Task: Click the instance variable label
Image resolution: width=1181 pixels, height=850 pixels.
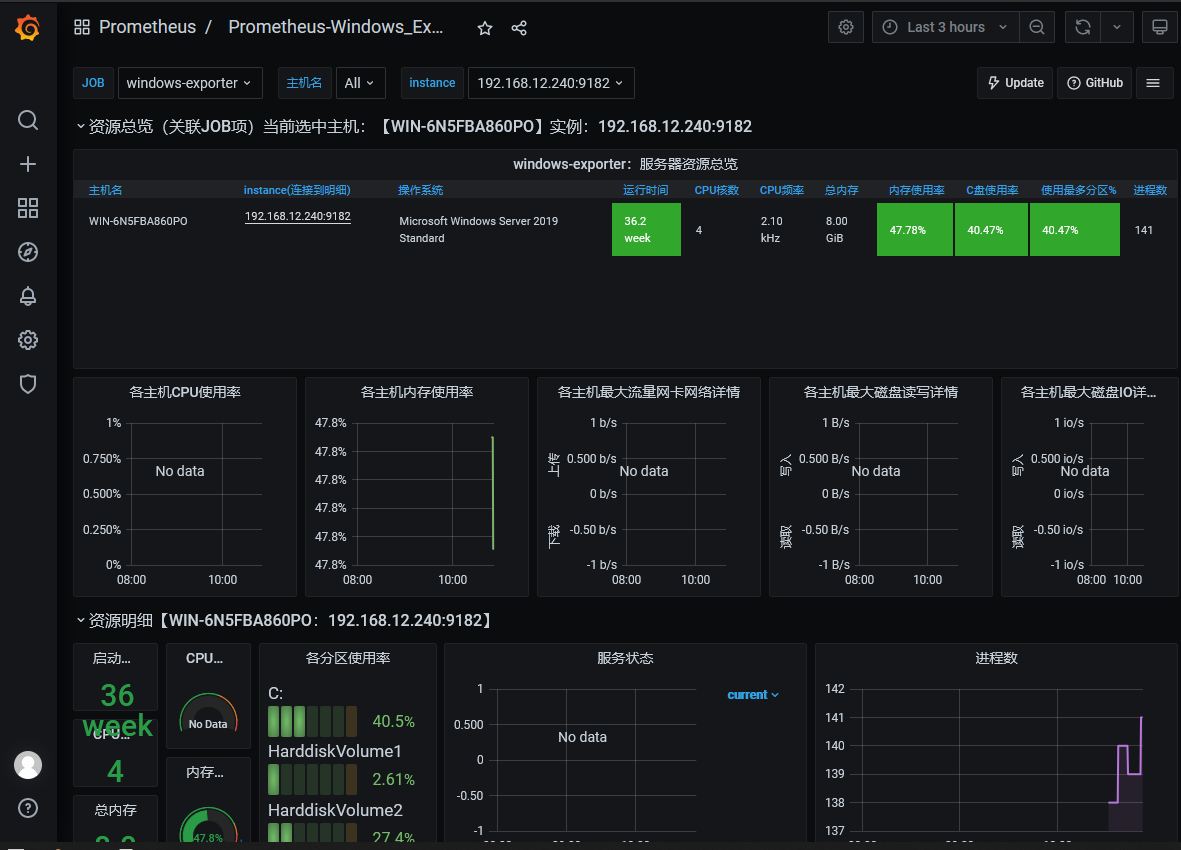Action: 432,83
